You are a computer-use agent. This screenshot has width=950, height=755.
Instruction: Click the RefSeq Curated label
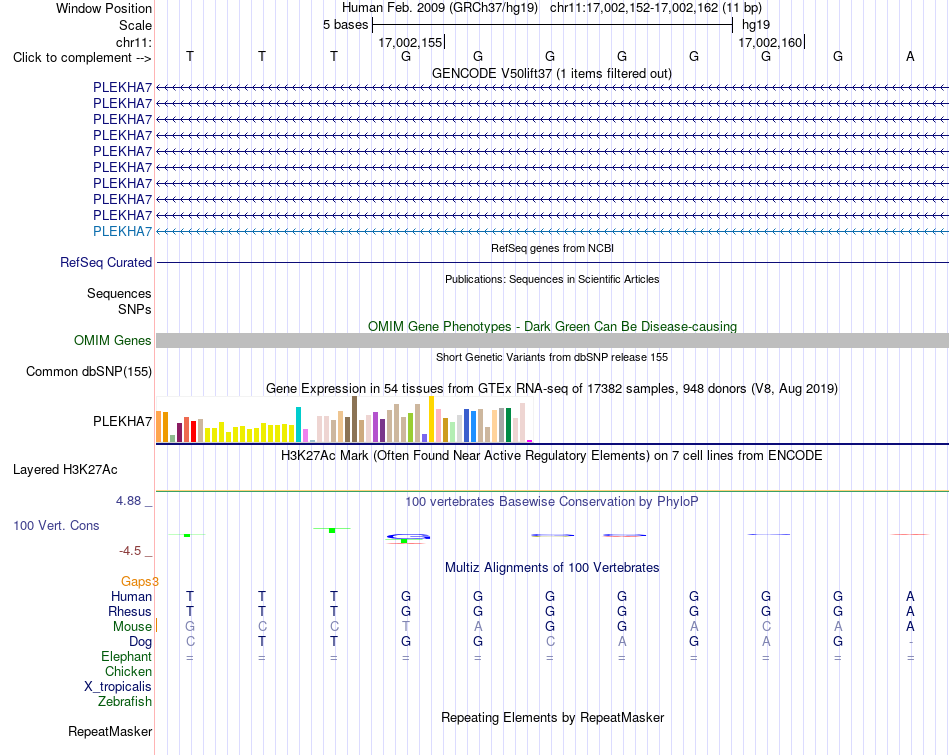[106, 262]
